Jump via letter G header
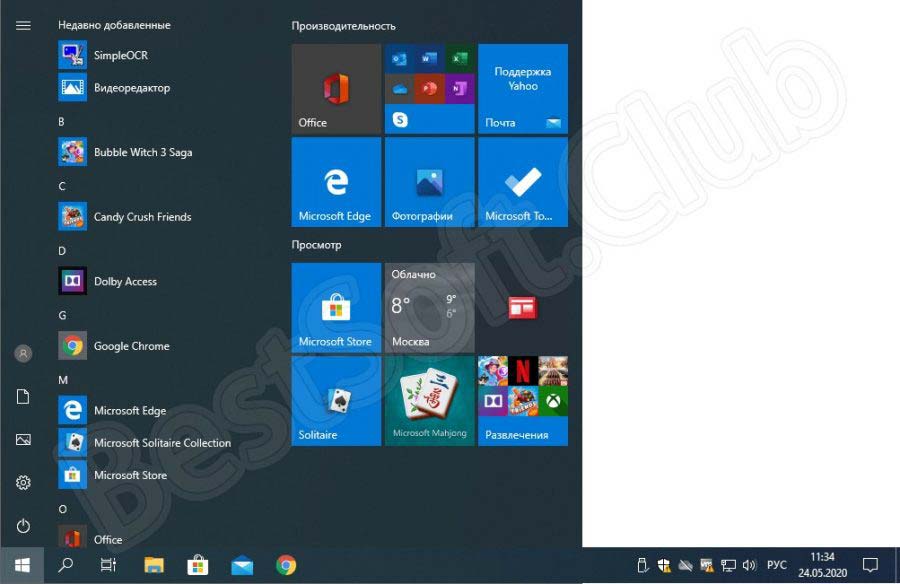This screenshot has height=584, width=900. 62,315
